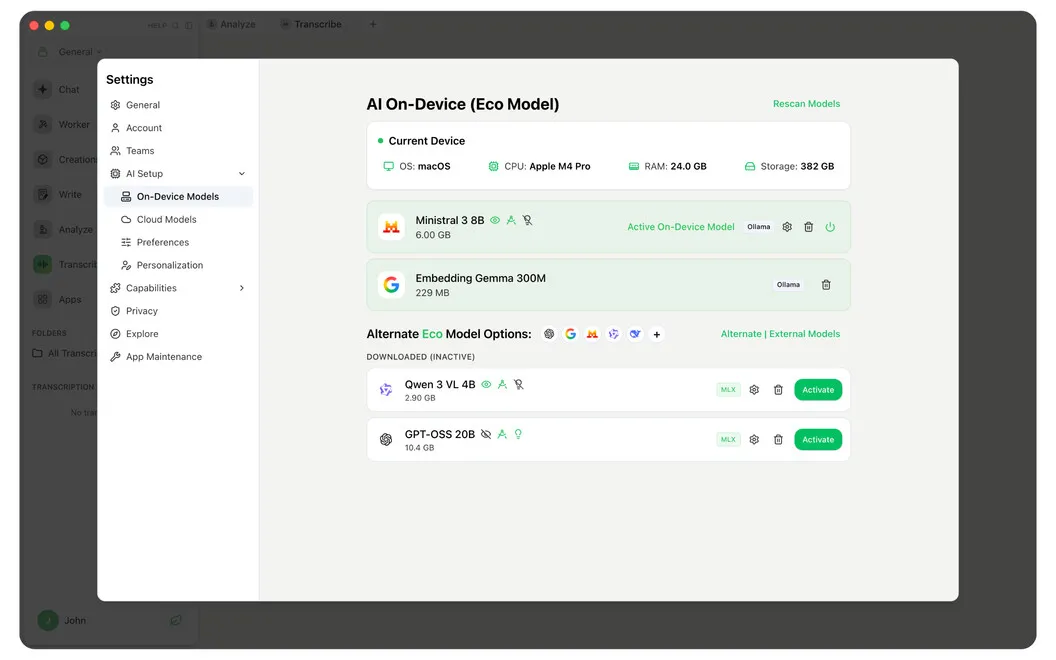Filter Eco options by Mistral icon

click(592, 334)
